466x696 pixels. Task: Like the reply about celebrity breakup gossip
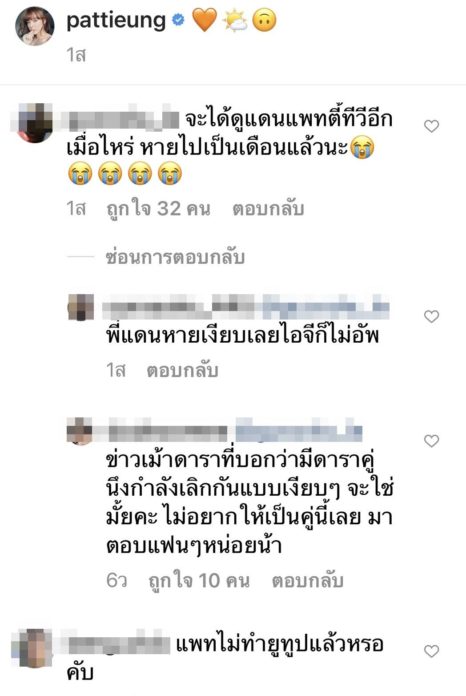point(431,441)
